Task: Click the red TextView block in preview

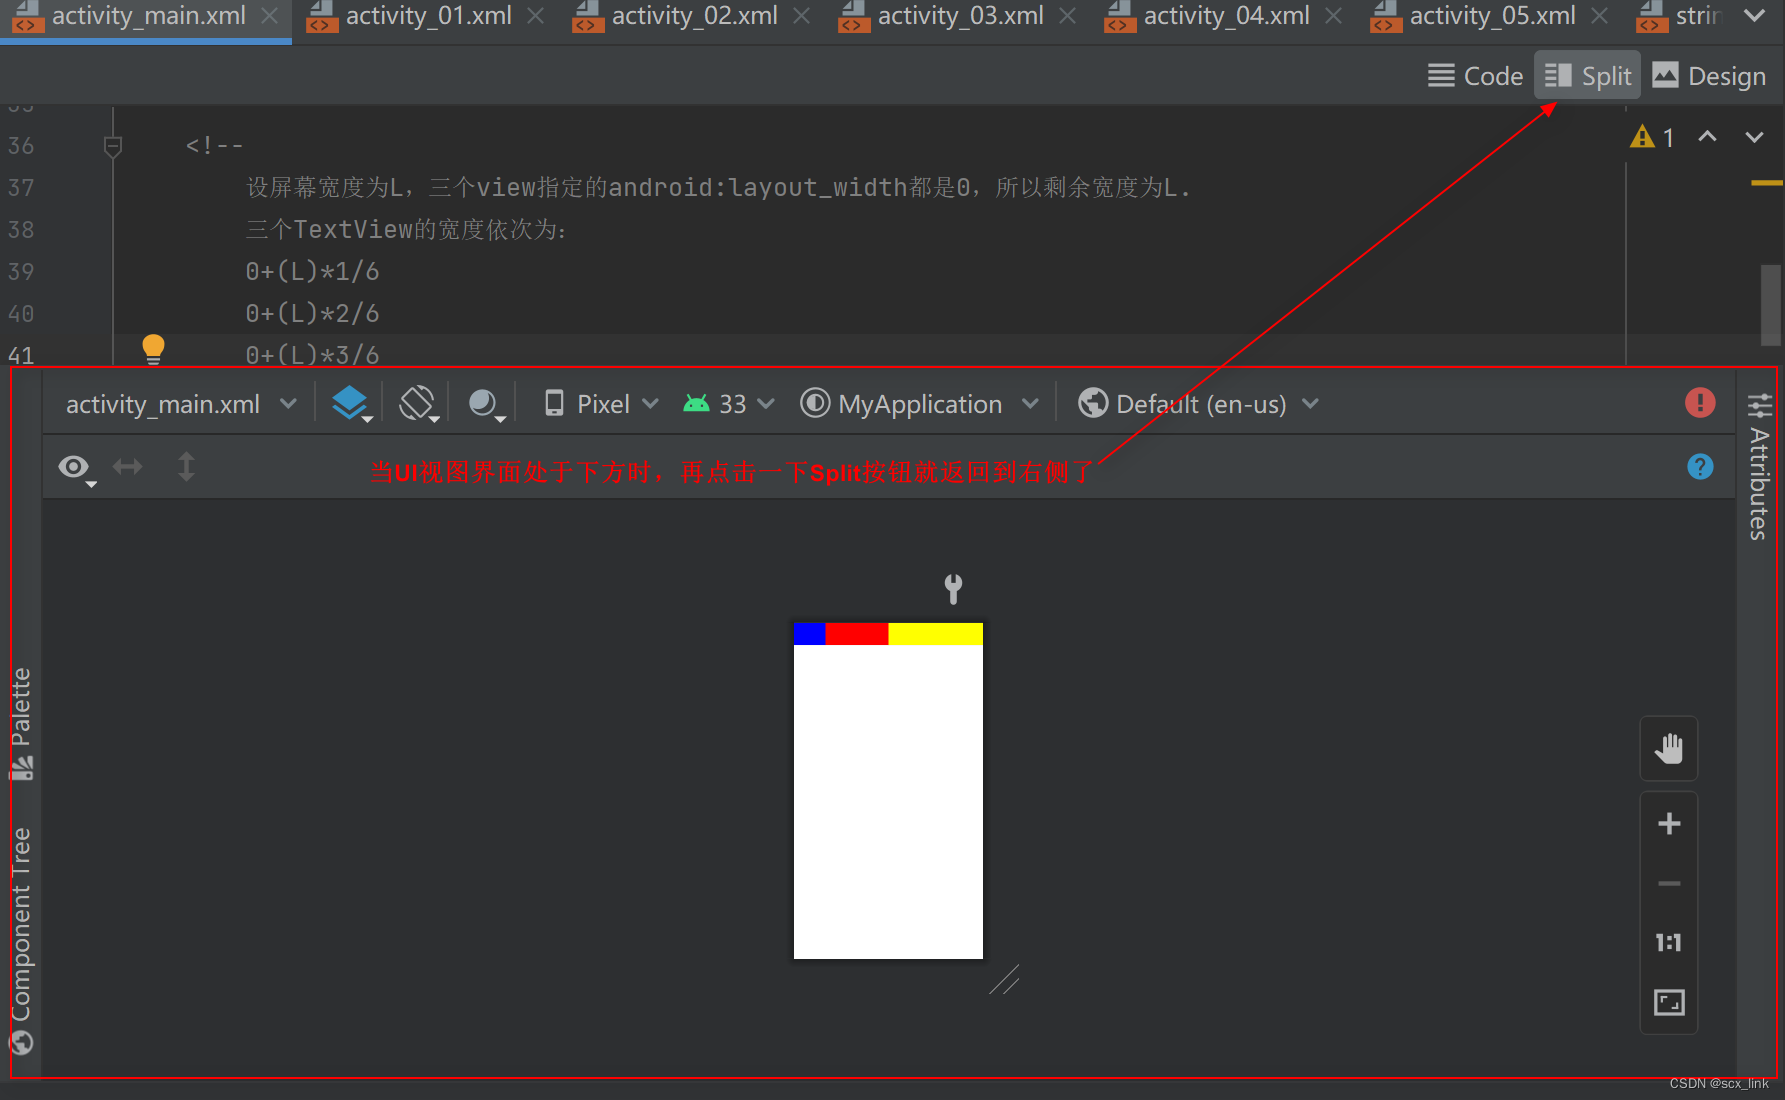Action: point(855,632)
